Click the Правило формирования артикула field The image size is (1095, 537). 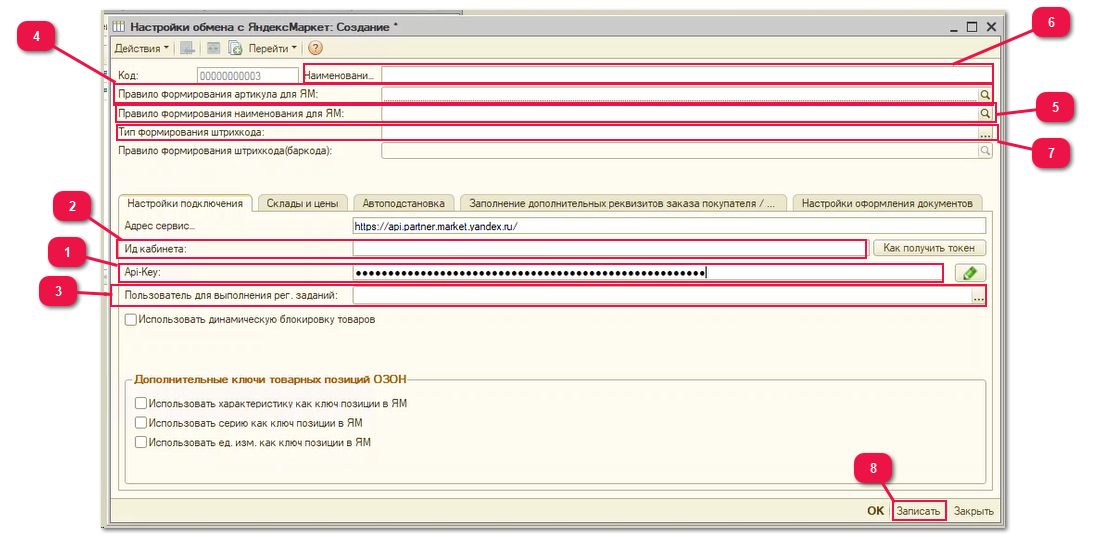pos(679,94)
